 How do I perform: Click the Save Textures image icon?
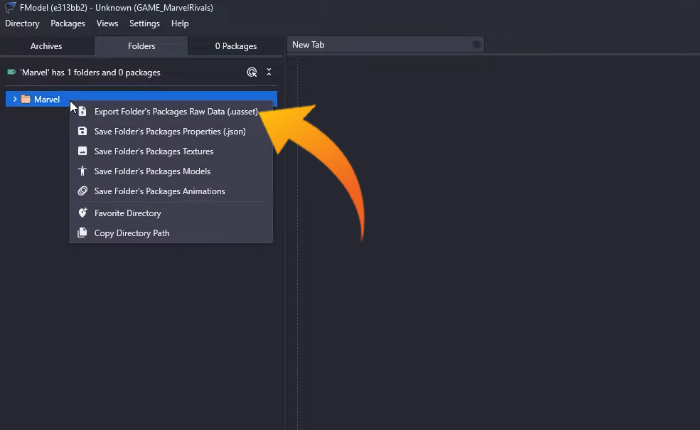click(83, 151)
